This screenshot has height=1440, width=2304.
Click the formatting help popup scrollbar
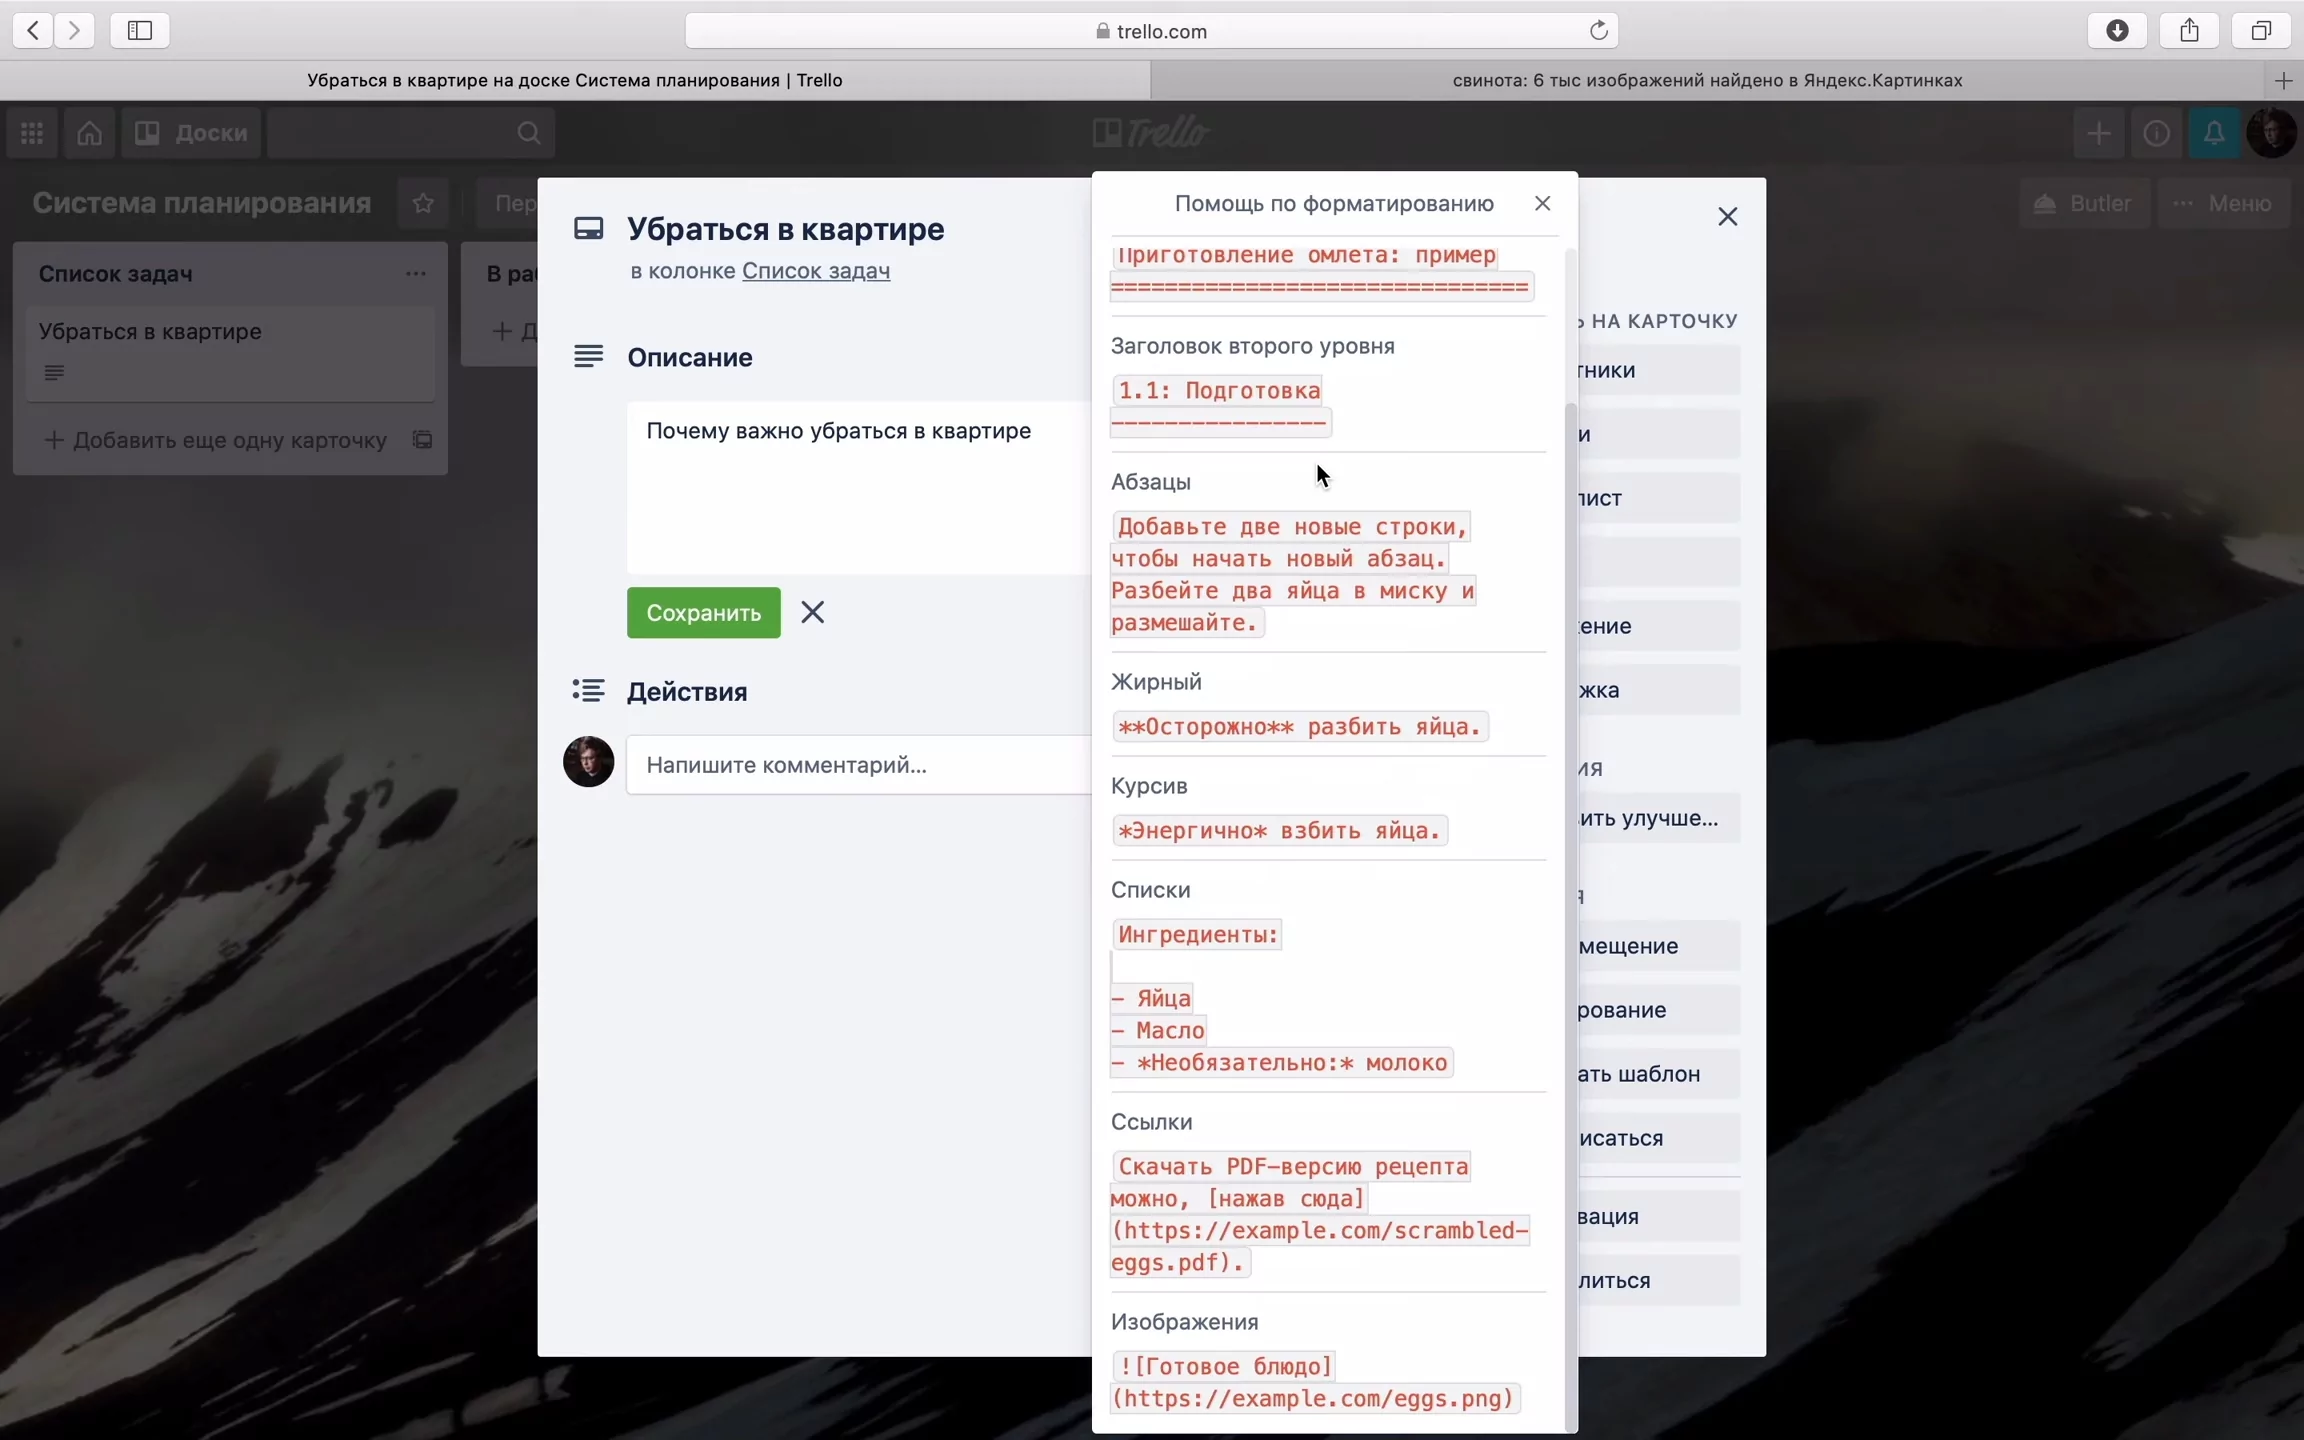[x=1570, y=915]
